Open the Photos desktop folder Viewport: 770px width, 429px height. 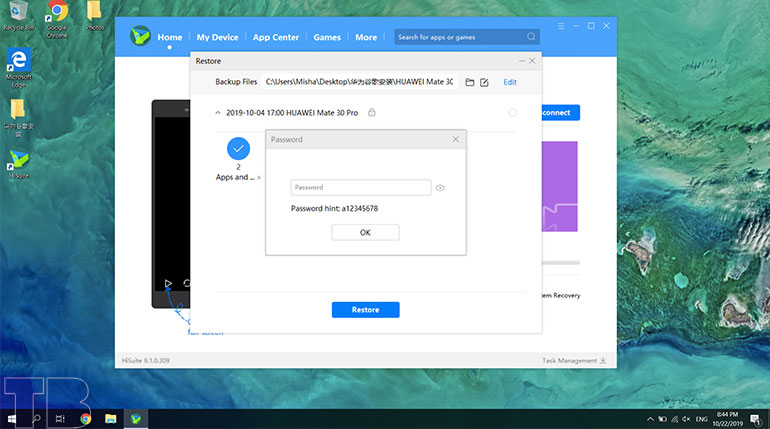coord(94,16)
